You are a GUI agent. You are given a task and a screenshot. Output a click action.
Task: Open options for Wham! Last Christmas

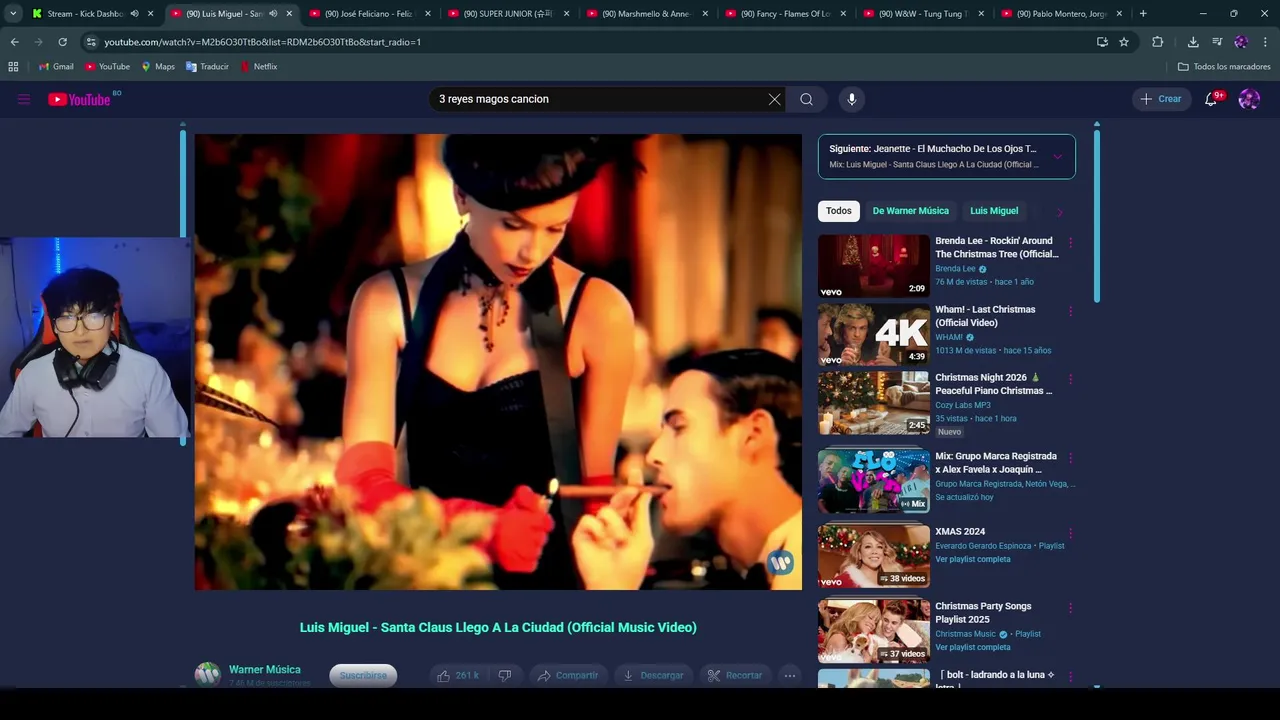pyautogui.click(x=1070, y=311)
